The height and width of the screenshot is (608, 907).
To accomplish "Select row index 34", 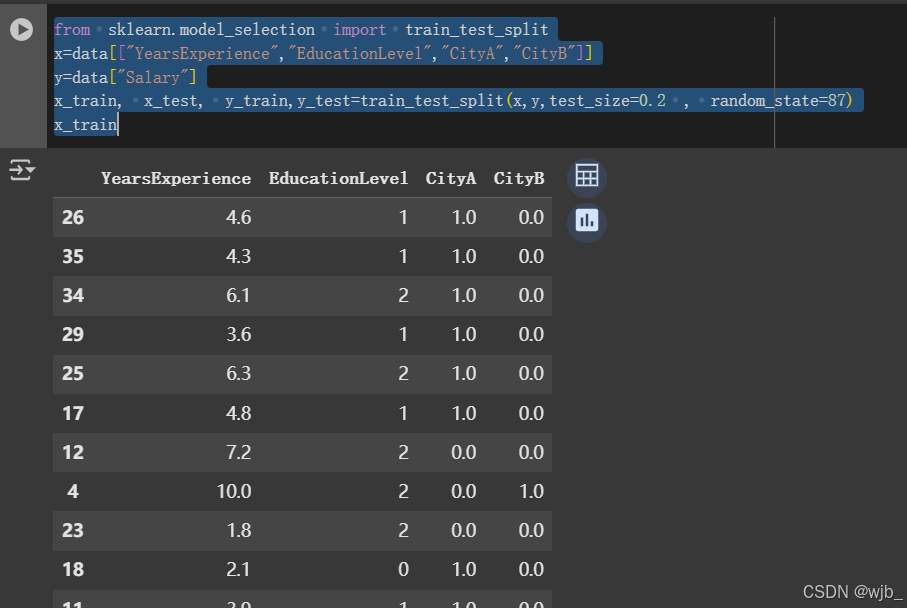I will pyautogui.click(x=73, y=296).
